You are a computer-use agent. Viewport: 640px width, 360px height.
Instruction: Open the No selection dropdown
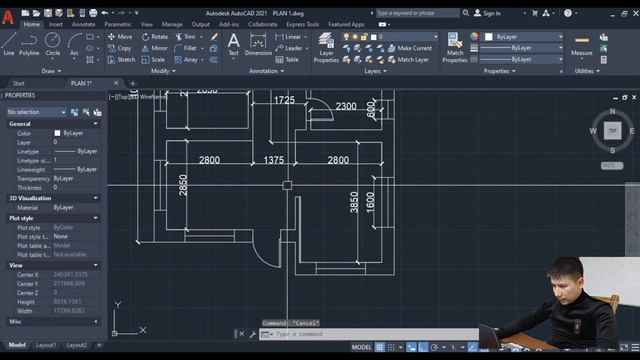[x=36, y=112]
